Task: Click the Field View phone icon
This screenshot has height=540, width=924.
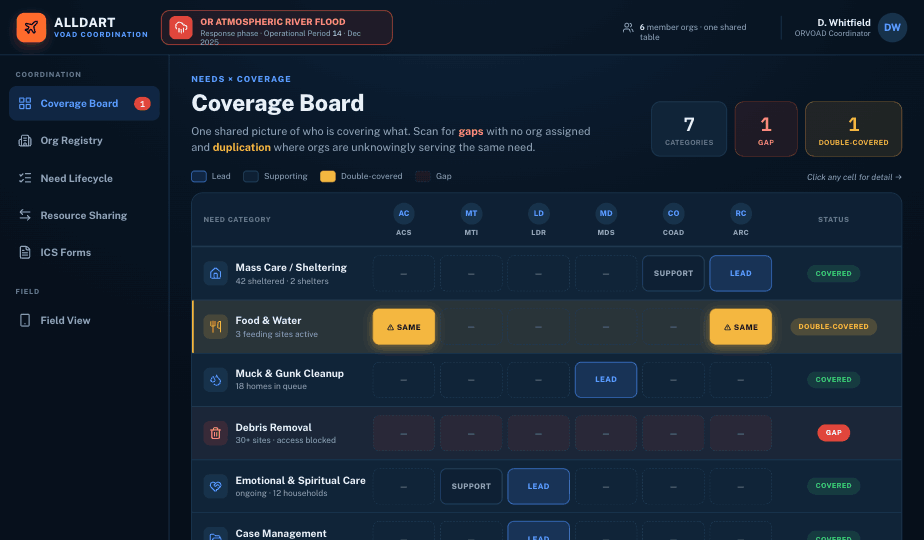Action: [x=25, y=320]
